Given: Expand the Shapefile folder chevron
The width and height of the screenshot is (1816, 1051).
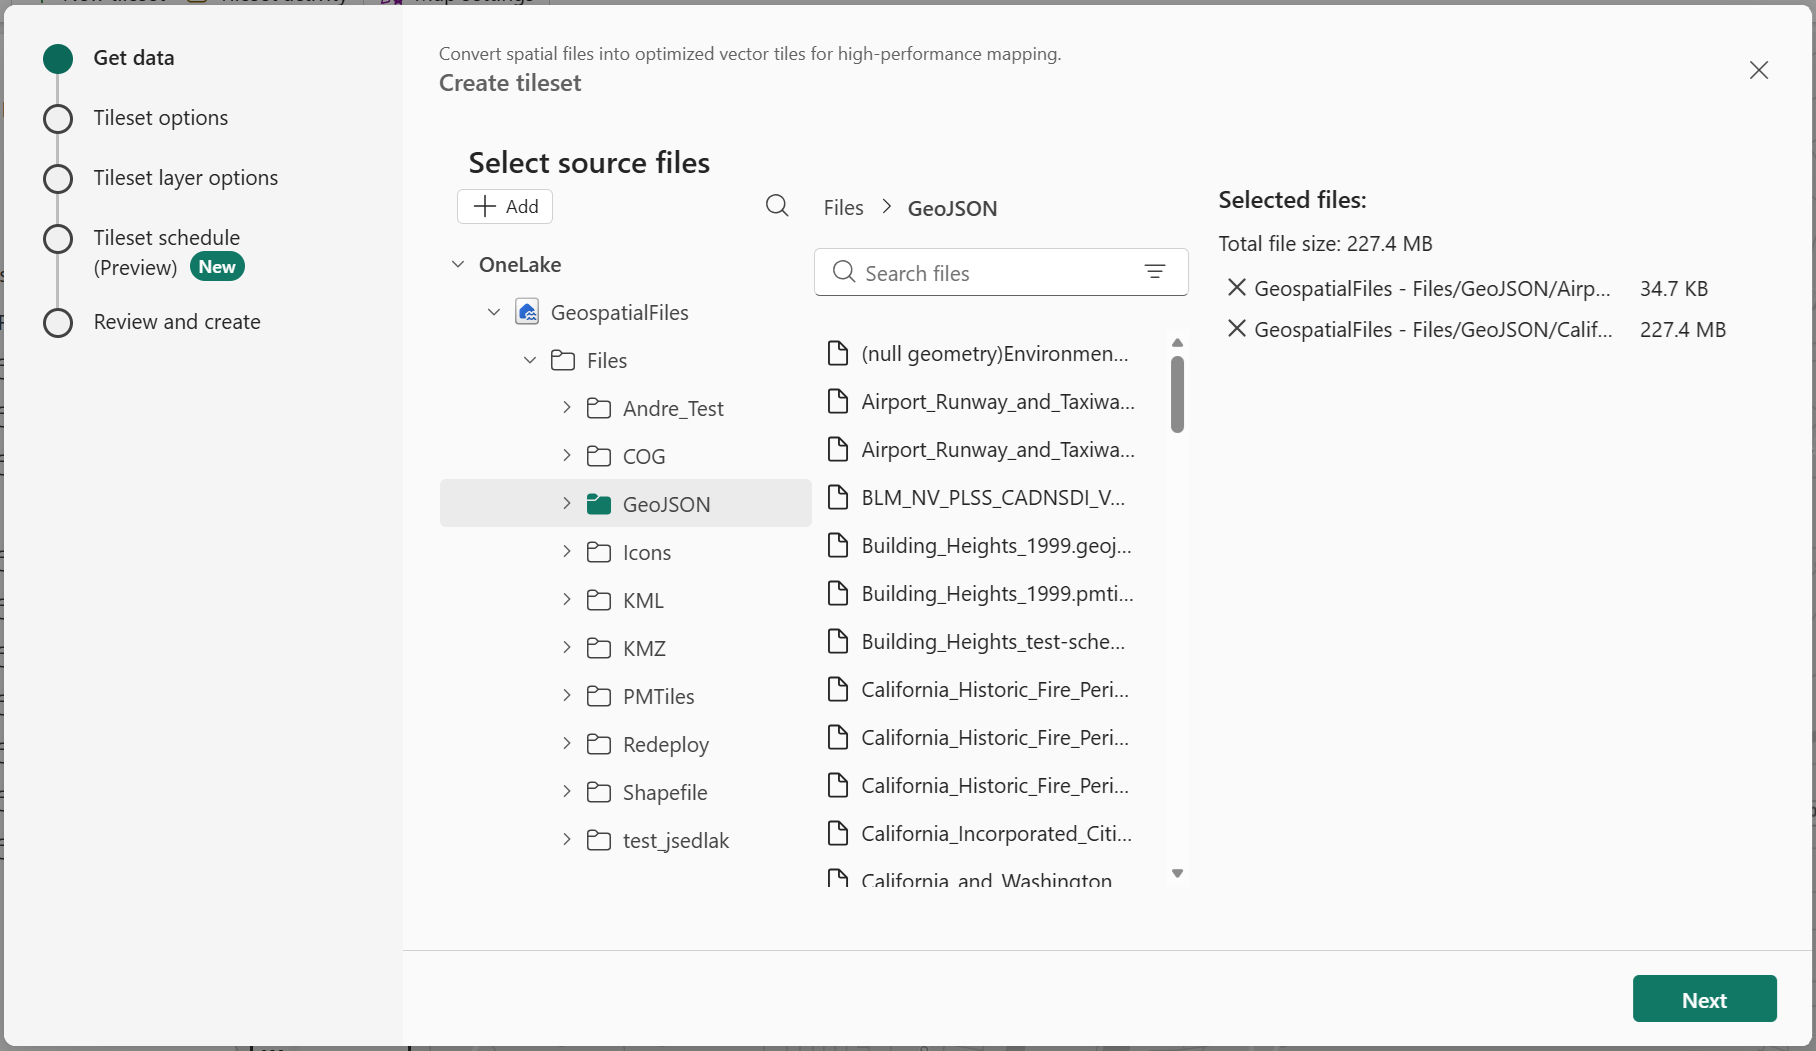Looking at the screenshot, I should pos(566,792).
